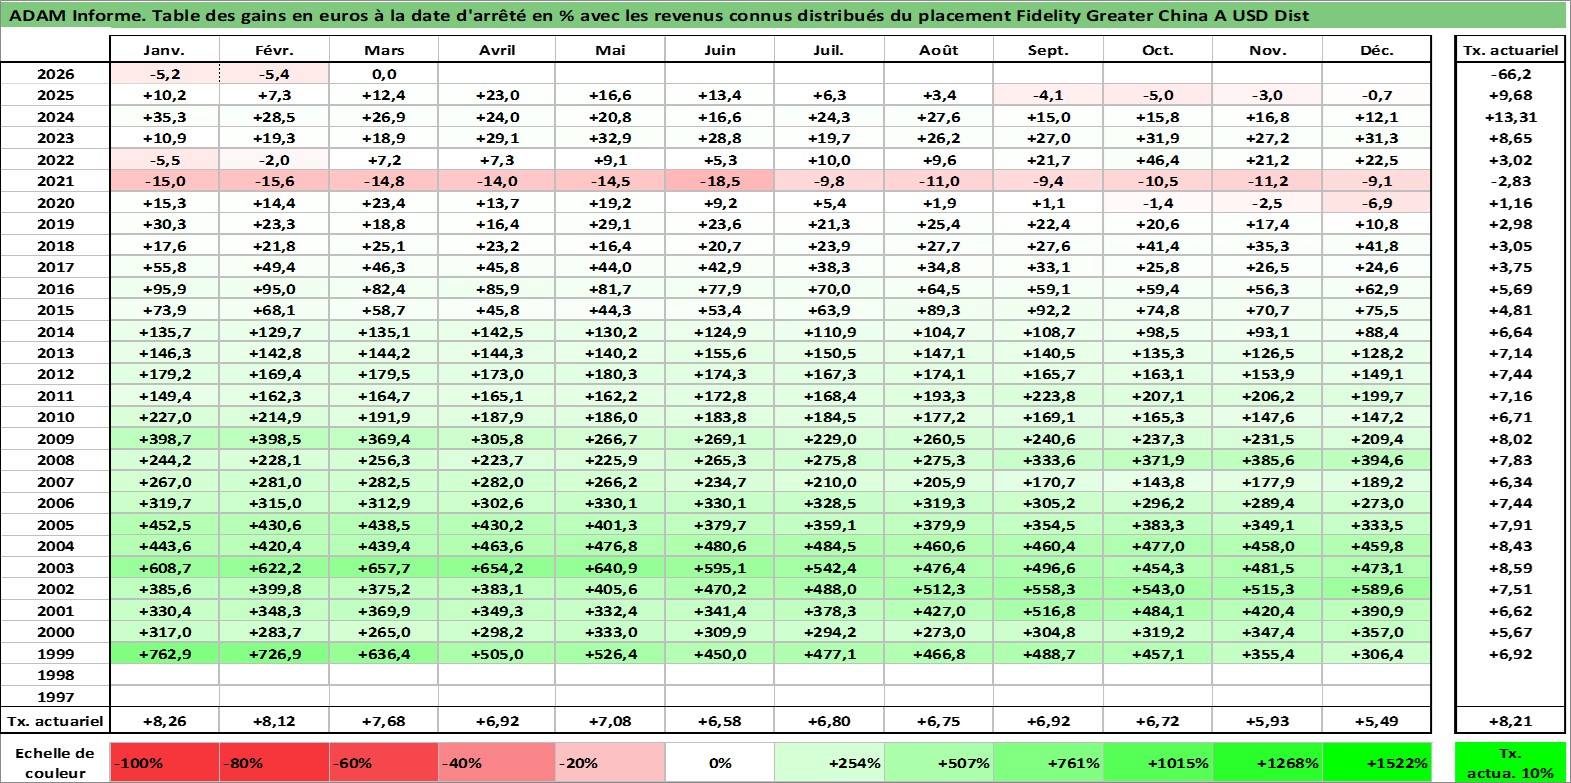Click the +7,08 May actuarial rate
The image size is (1571, 783).
pyautogui.click(x=610, y=721)
